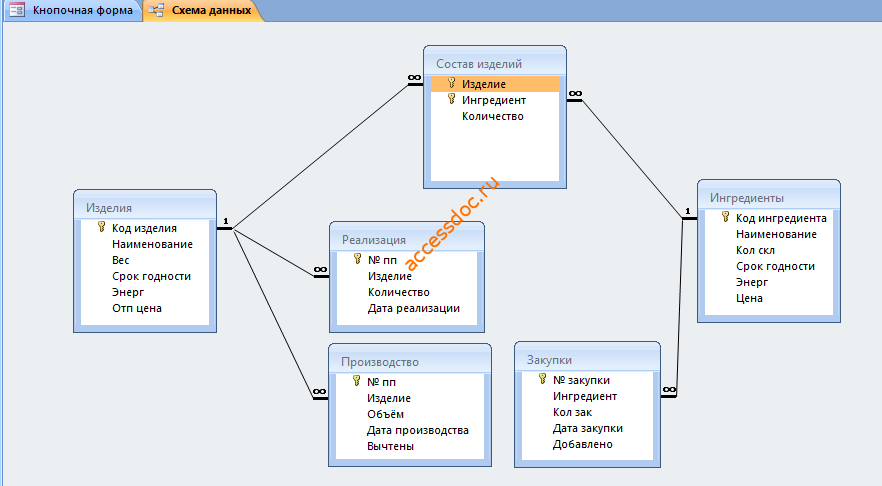Click key icon next to Ингредиент in Состав изделий
The height and width of the screenshot is (486, 882).
(x=451, y=99)
